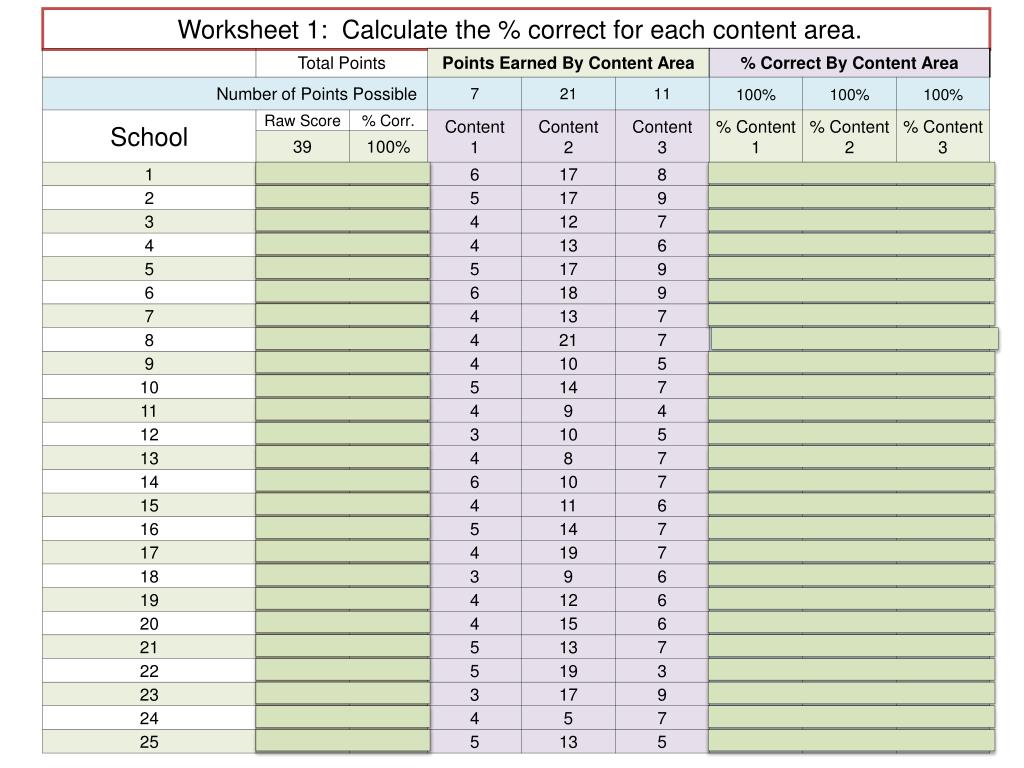Viewport: 1024px width, 768px height.
Task: Select school 8's highlighted % correct input row
Action: coord(854,340)
